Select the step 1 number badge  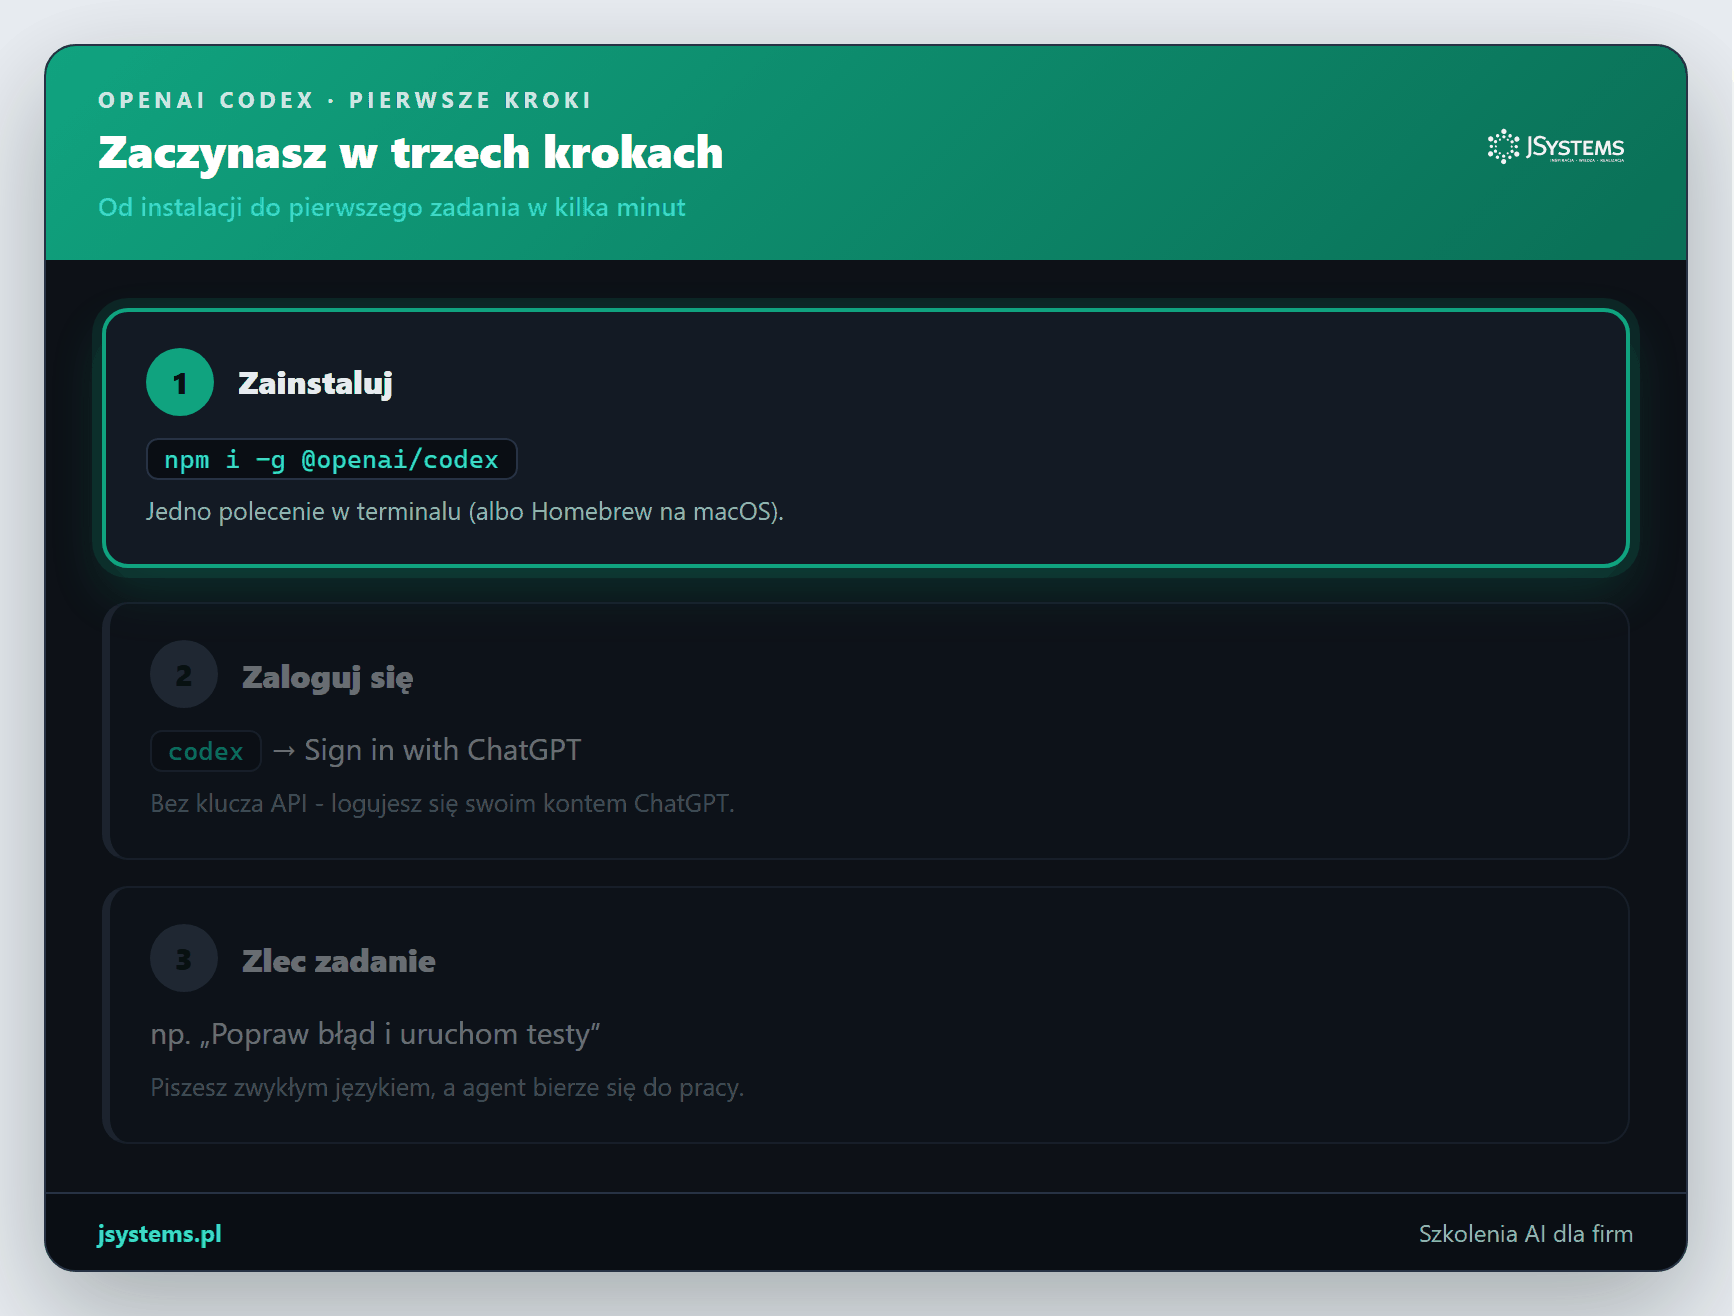[180, 382]
